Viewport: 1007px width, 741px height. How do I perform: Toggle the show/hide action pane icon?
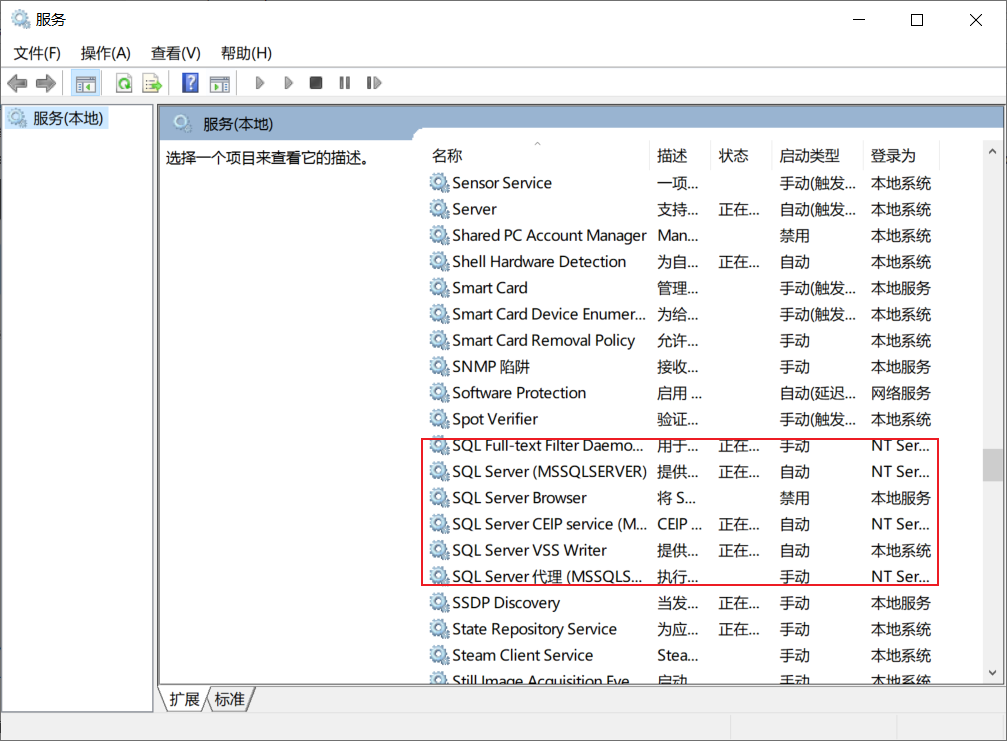(x=220, y=83)
